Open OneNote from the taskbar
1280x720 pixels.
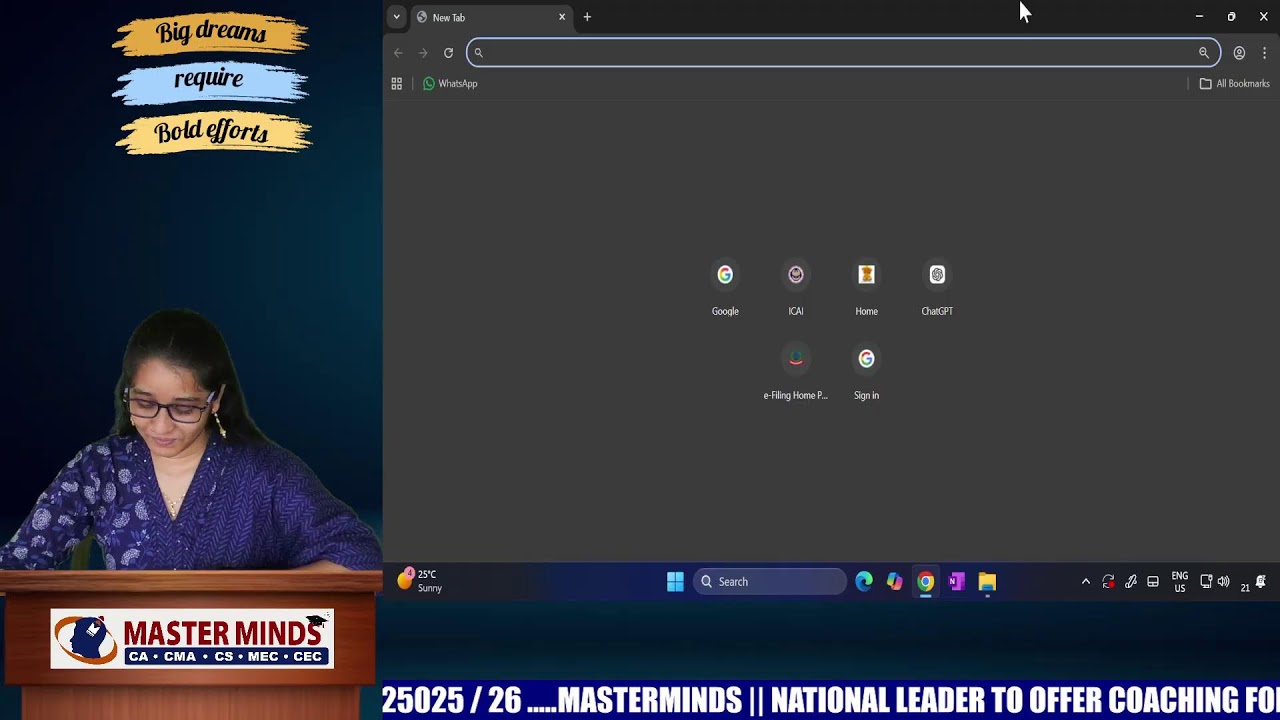[957, 582]
